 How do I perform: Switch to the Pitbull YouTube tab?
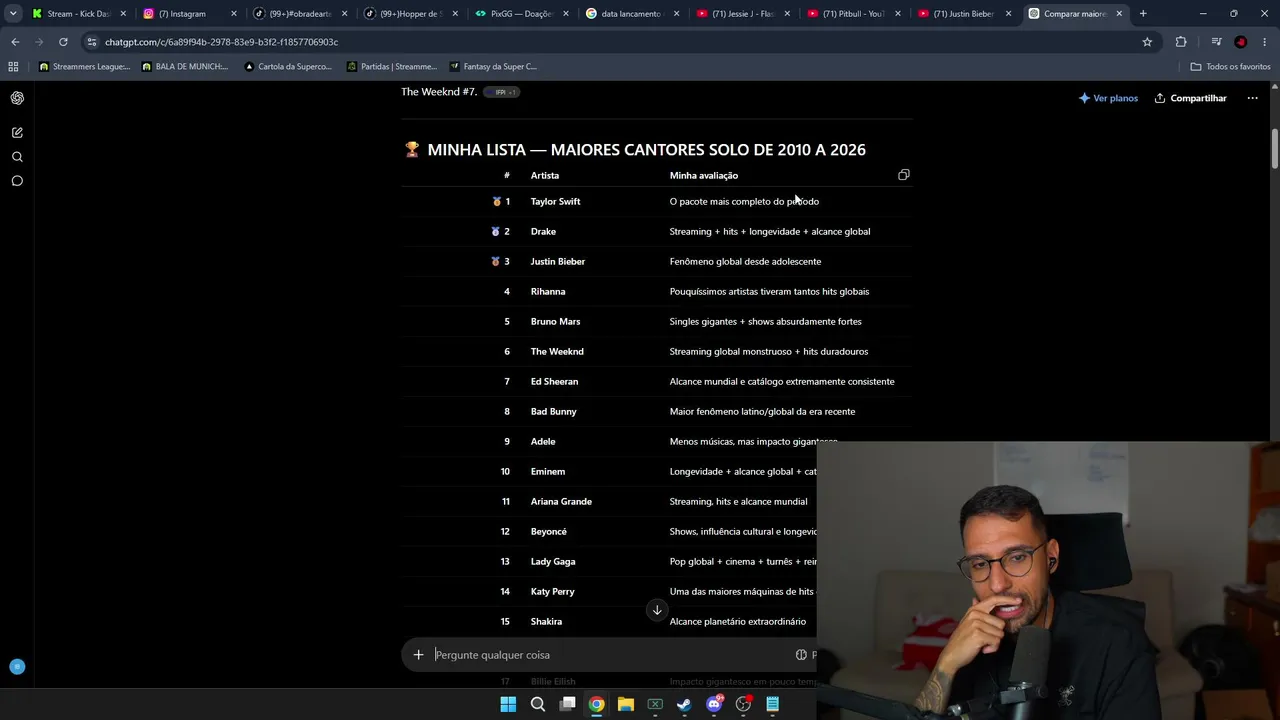tap(852, 14)
